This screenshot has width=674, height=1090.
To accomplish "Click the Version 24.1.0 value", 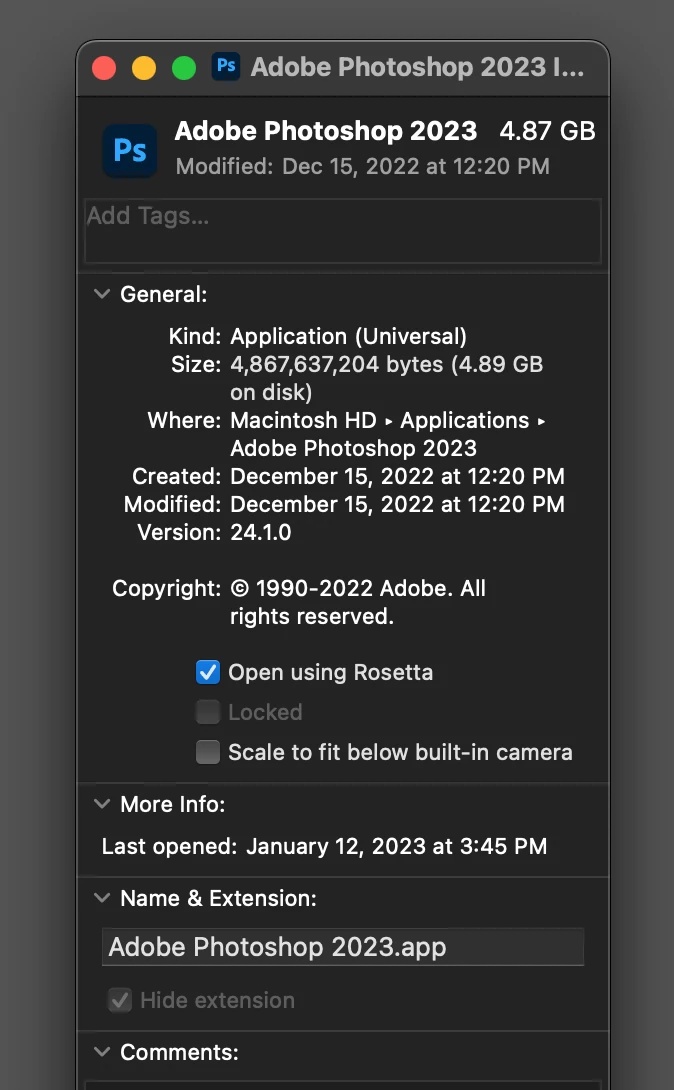I will 261,532.
